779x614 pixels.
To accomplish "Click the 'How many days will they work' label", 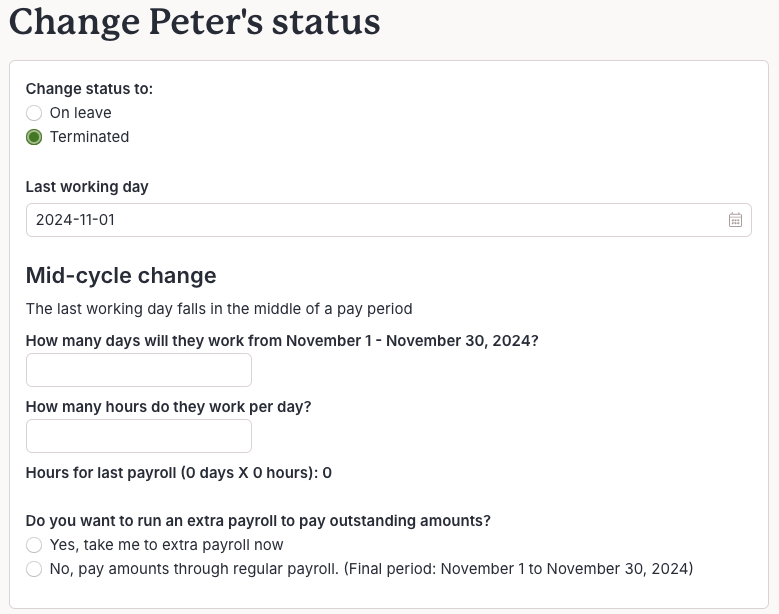I will pyautogui.click(x=282, y=340).
